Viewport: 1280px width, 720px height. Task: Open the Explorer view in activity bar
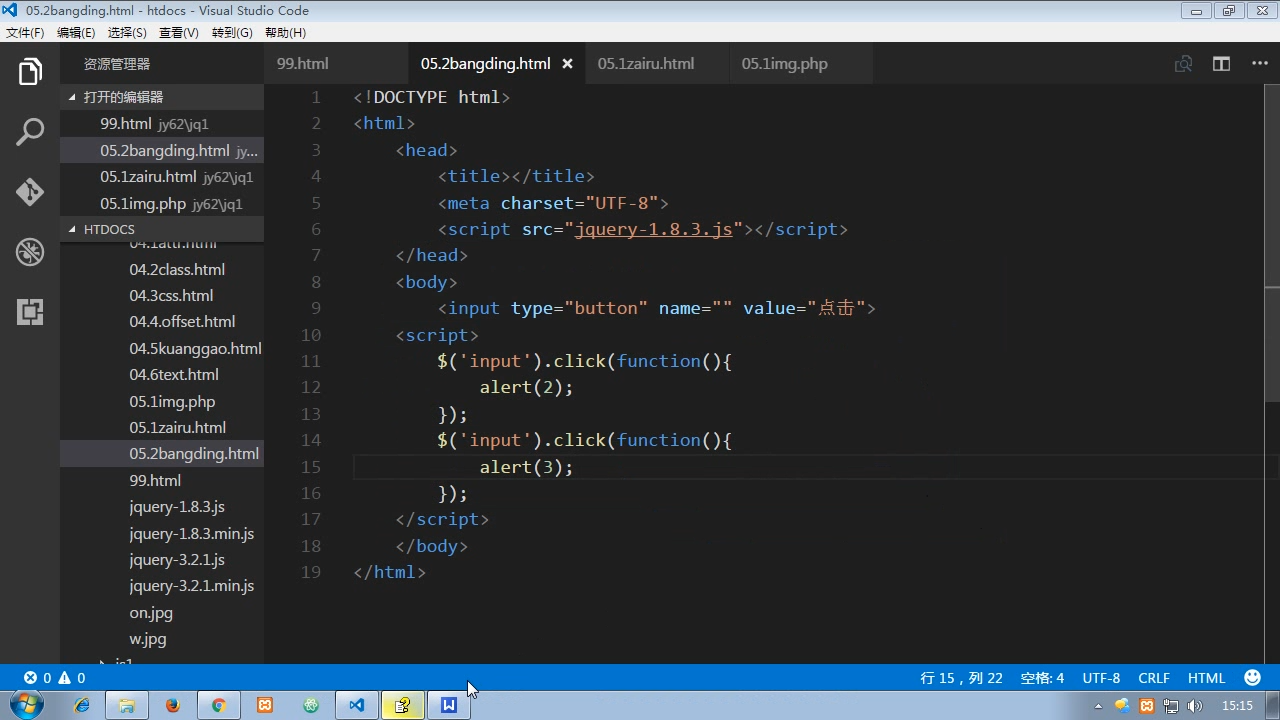point(30,72)
